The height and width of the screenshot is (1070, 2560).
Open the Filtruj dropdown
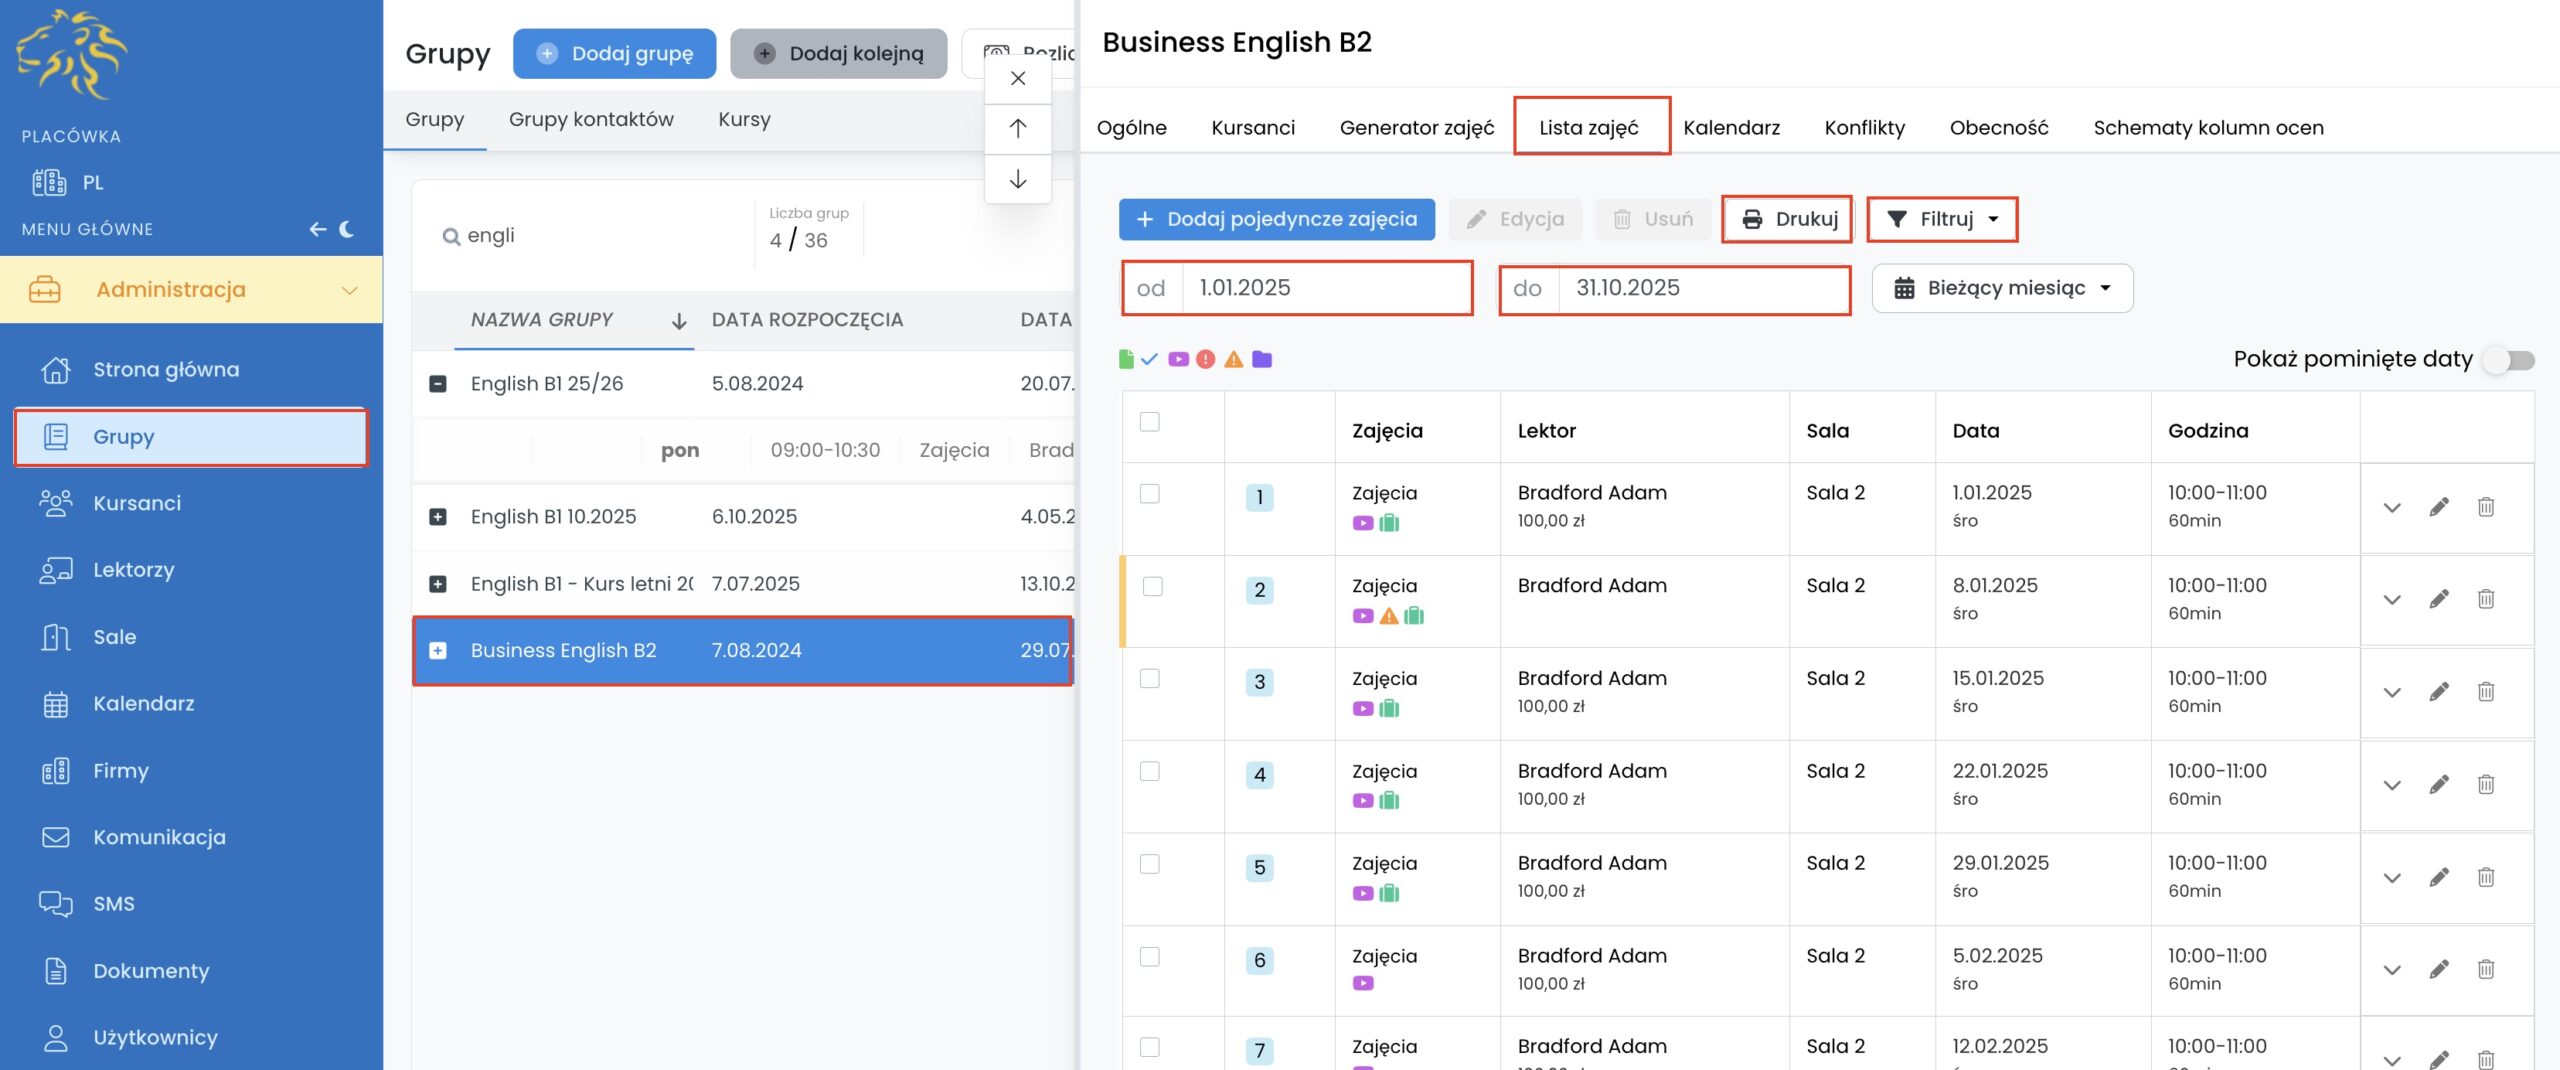coord(1943,219)
